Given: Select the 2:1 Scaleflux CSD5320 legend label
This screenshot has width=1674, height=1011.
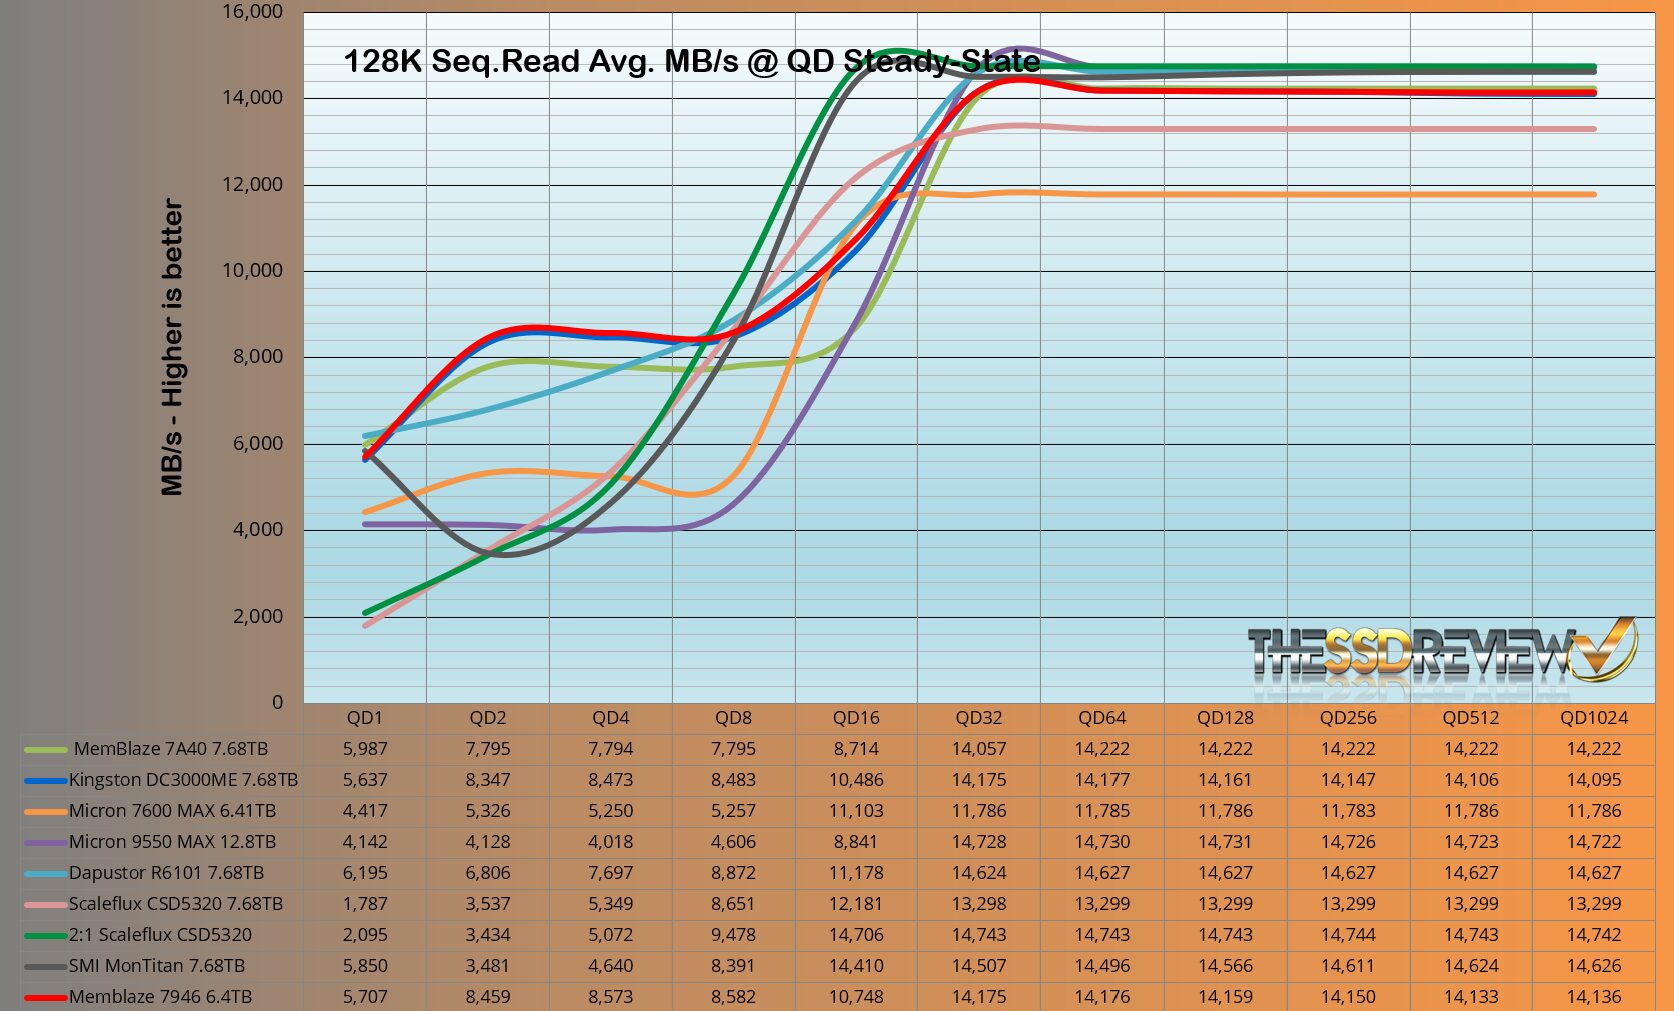Looking at the screenshot, I should point(160,935).
